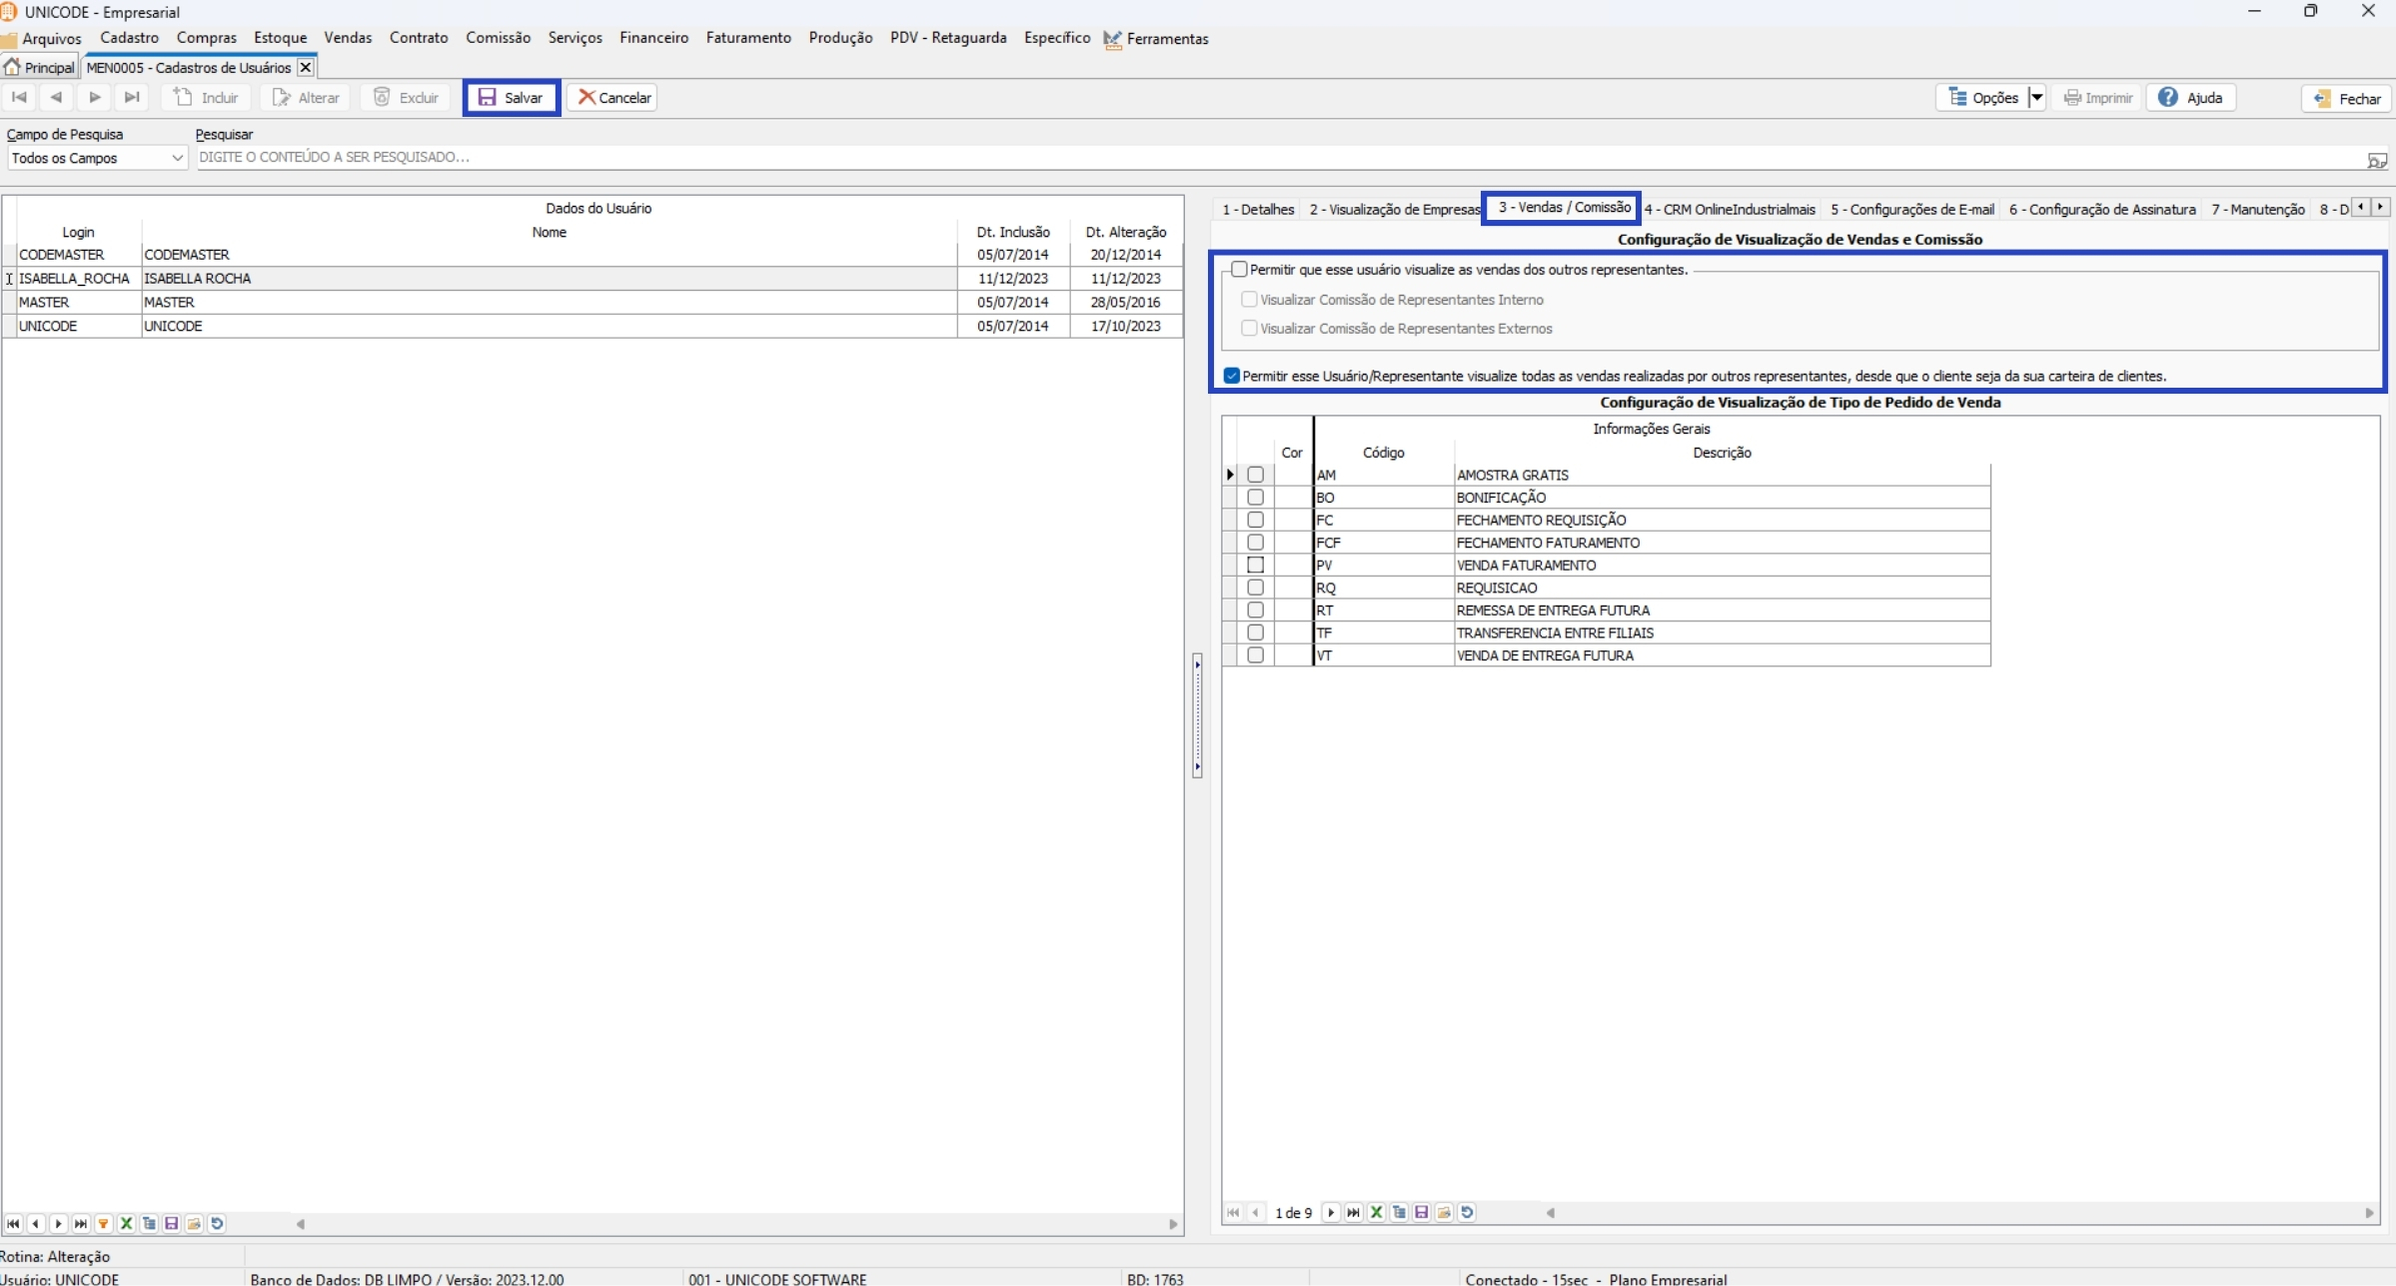
Task: Click the refresh icon below user grid
Action: pyautogui.click(x=217, y=1223)
